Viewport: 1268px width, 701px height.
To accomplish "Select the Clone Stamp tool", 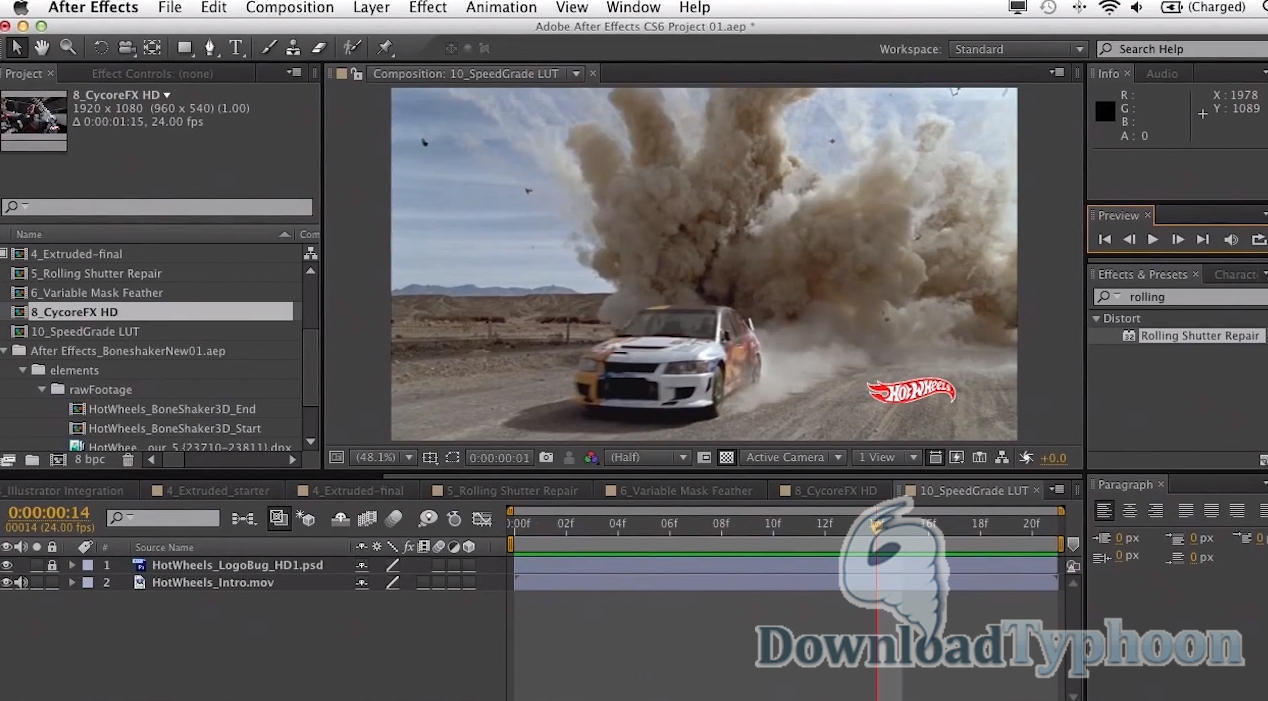I will (293, 47).
